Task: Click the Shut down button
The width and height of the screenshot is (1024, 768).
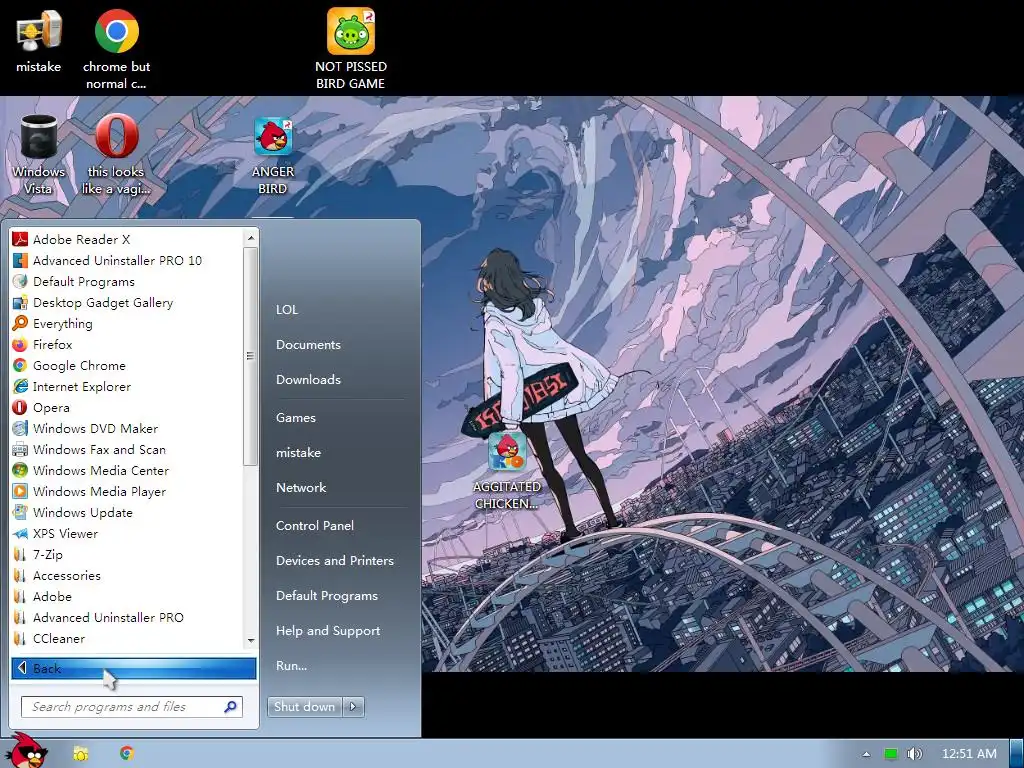Action: pos(305,706)
